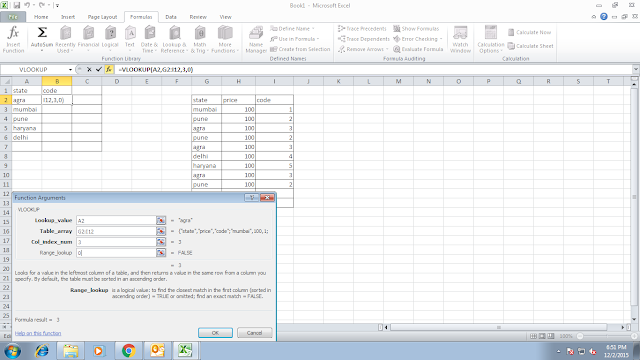Image resolution: width=640 pixels, height=360 pixels.
Task: Switch to the Data tab
Action: click(171, 17)
